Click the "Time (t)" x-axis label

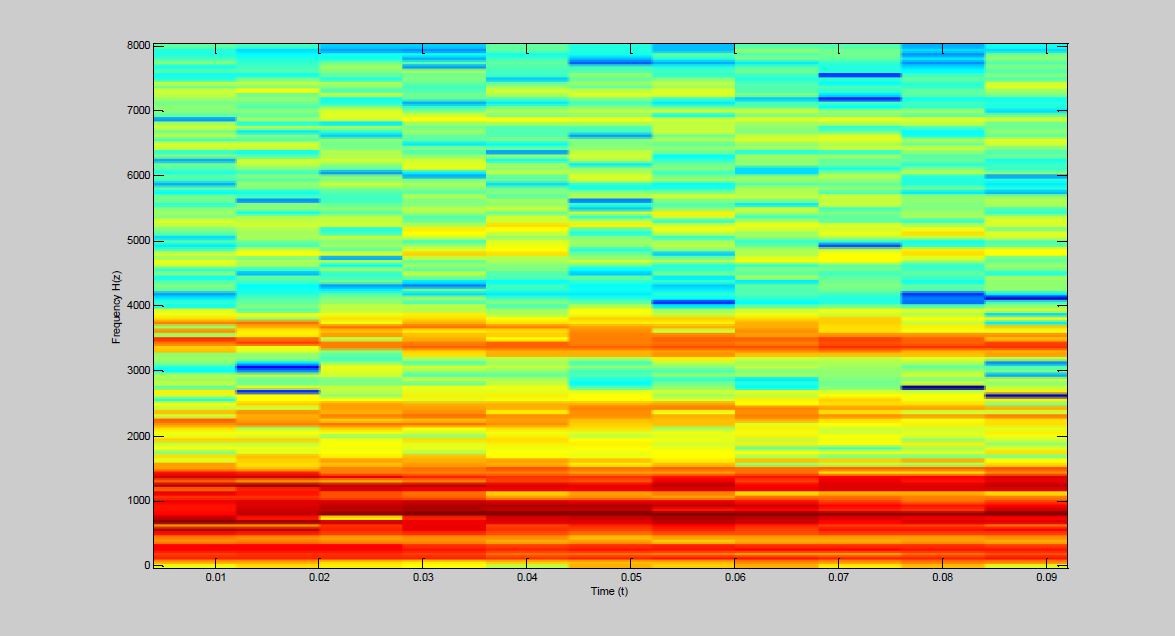tap(609, 591)
